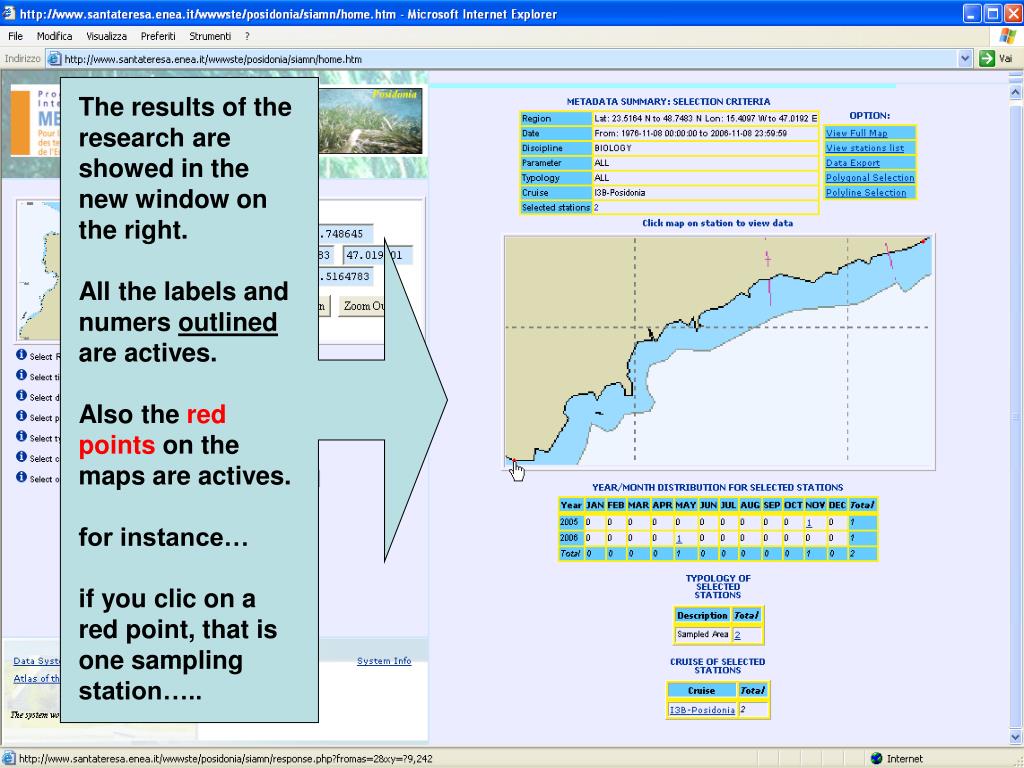Expand the address bar history dropdown

tap(966, 59)
